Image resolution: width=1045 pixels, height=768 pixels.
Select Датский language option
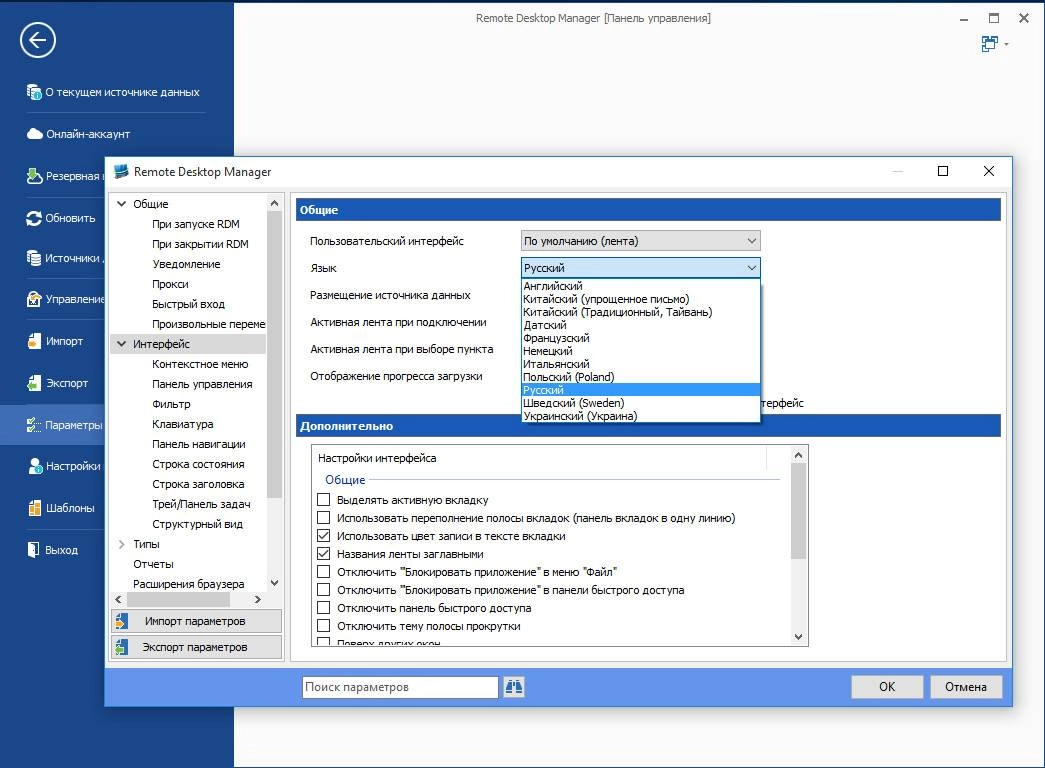[x=640, y=325]
